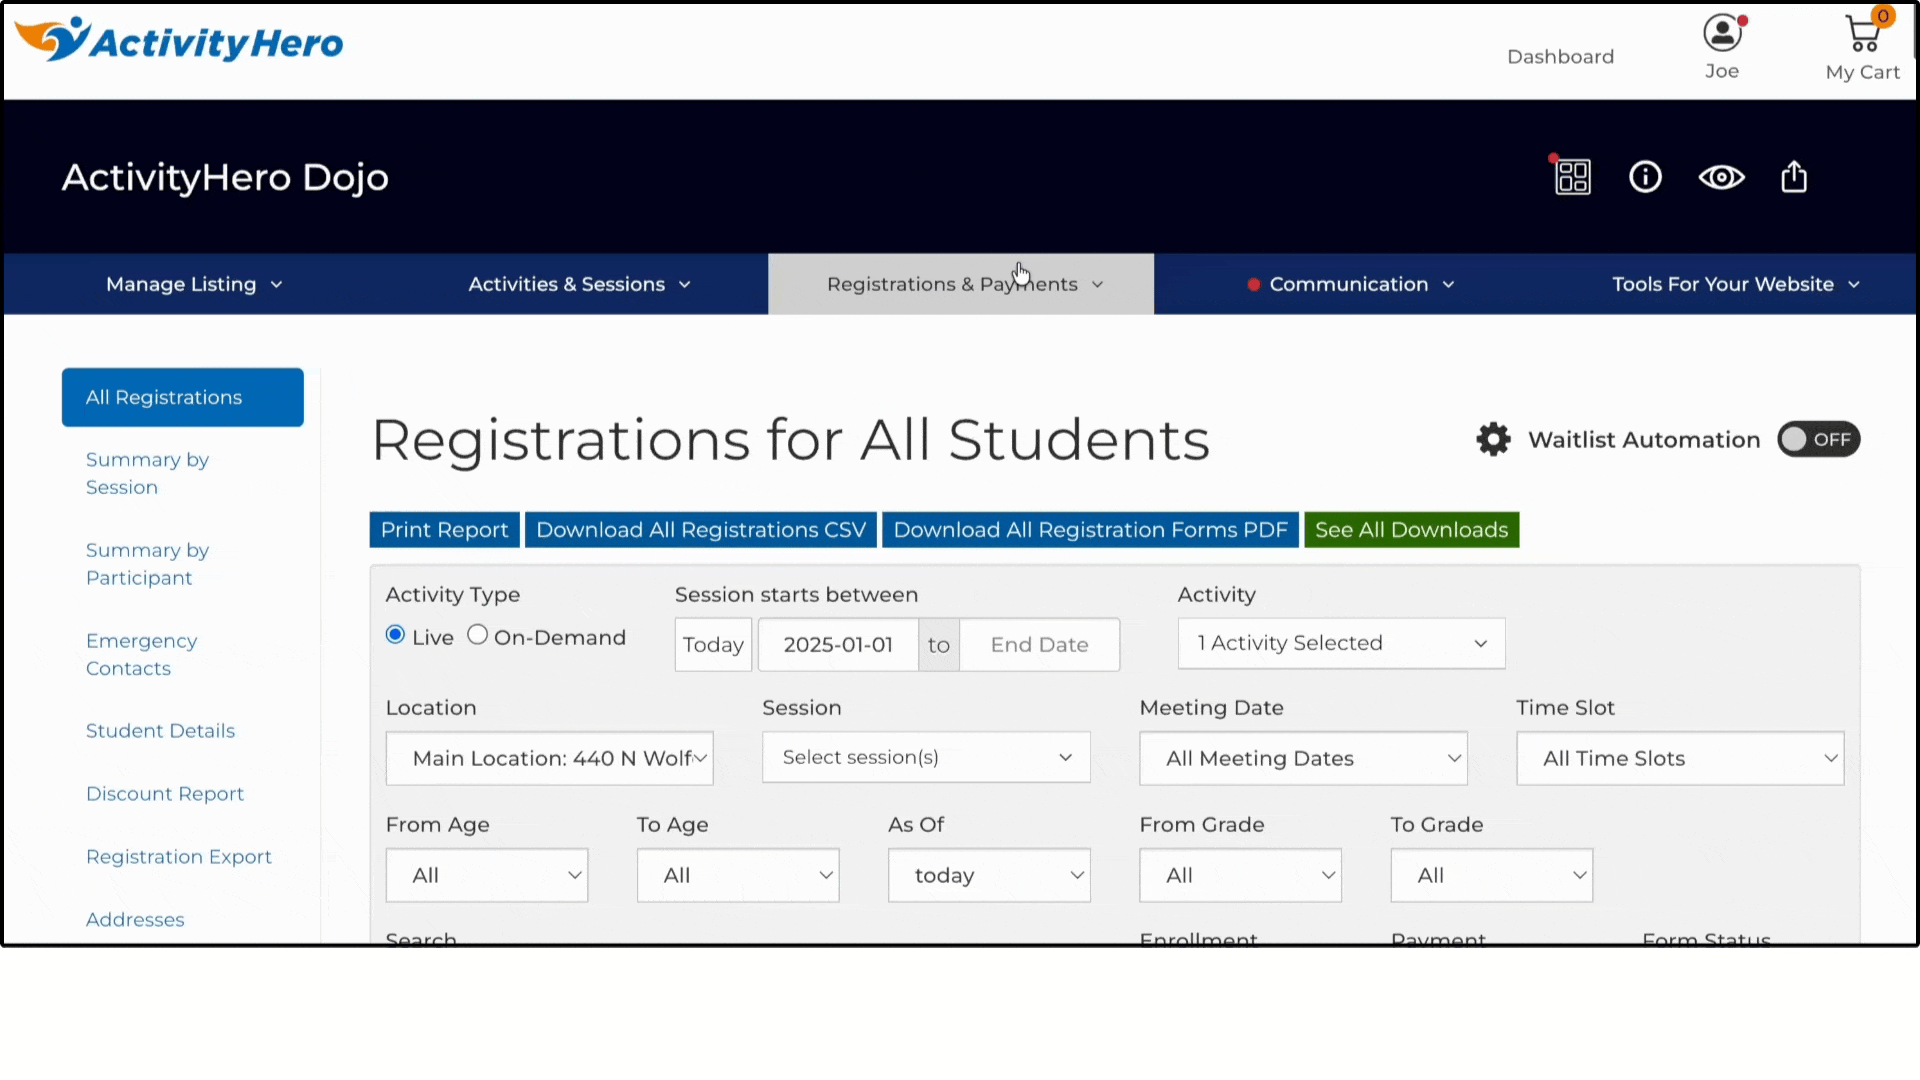Image resolution: width=1920 pixels, height=1080 pixels.
Task: Open the From Grade dropdown
Action: tap(1240, 875)
